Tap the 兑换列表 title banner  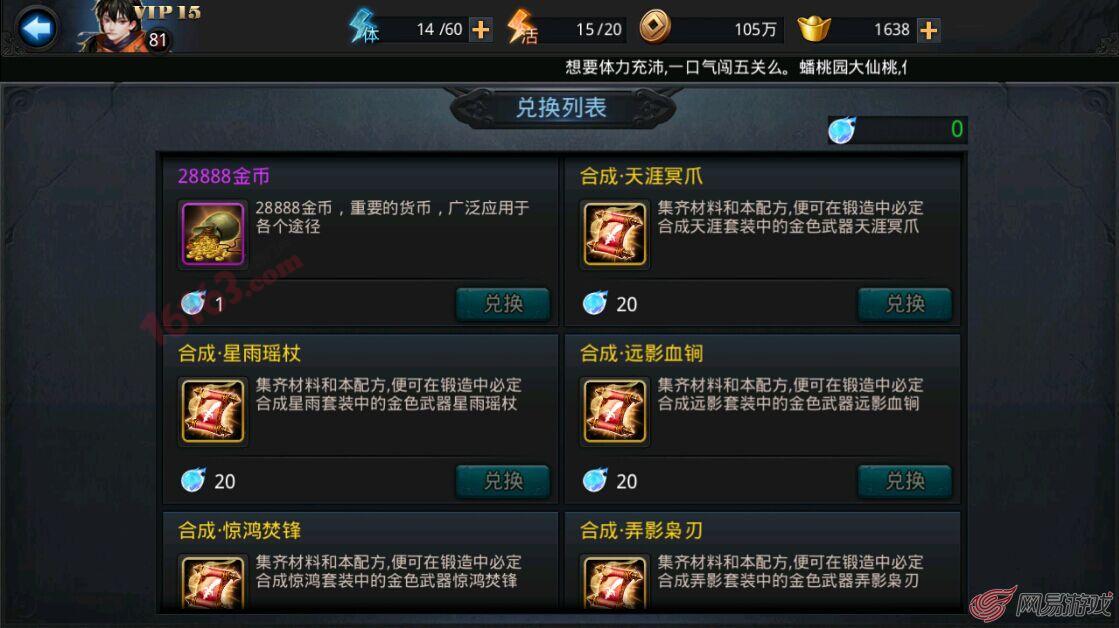tap(562, 108)
